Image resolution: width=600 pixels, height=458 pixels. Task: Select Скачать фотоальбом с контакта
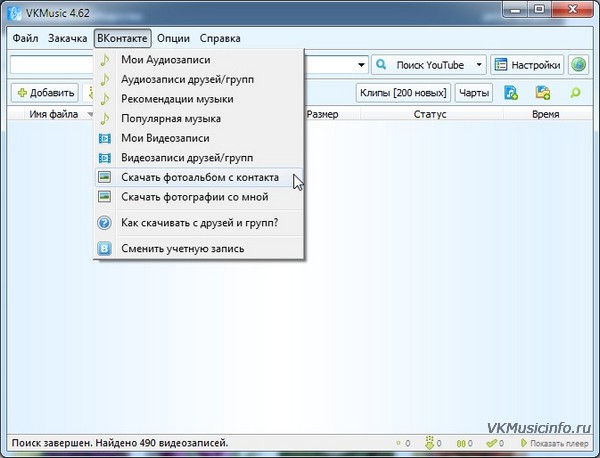pos(199,178)
